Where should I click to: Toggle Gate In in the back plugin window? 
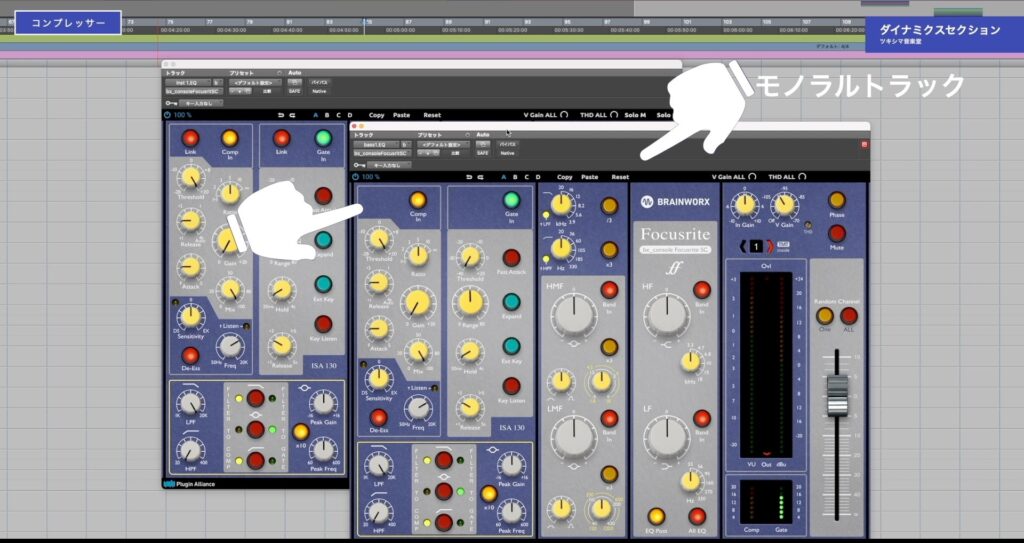[323, 138]
